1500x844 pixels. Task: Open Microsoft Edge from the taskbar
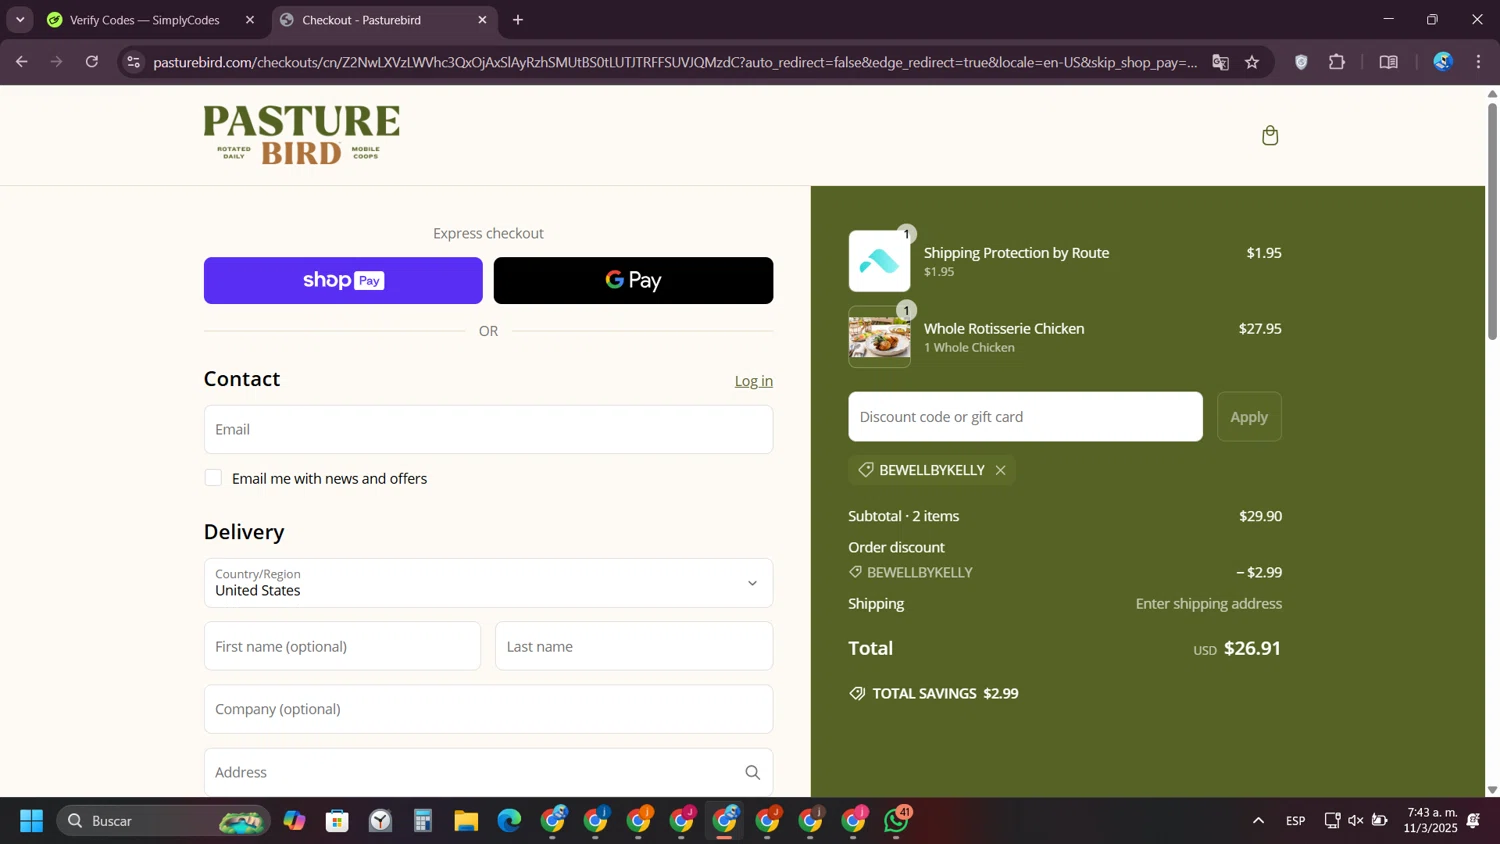pyautogui.click(x=509, y=821)
